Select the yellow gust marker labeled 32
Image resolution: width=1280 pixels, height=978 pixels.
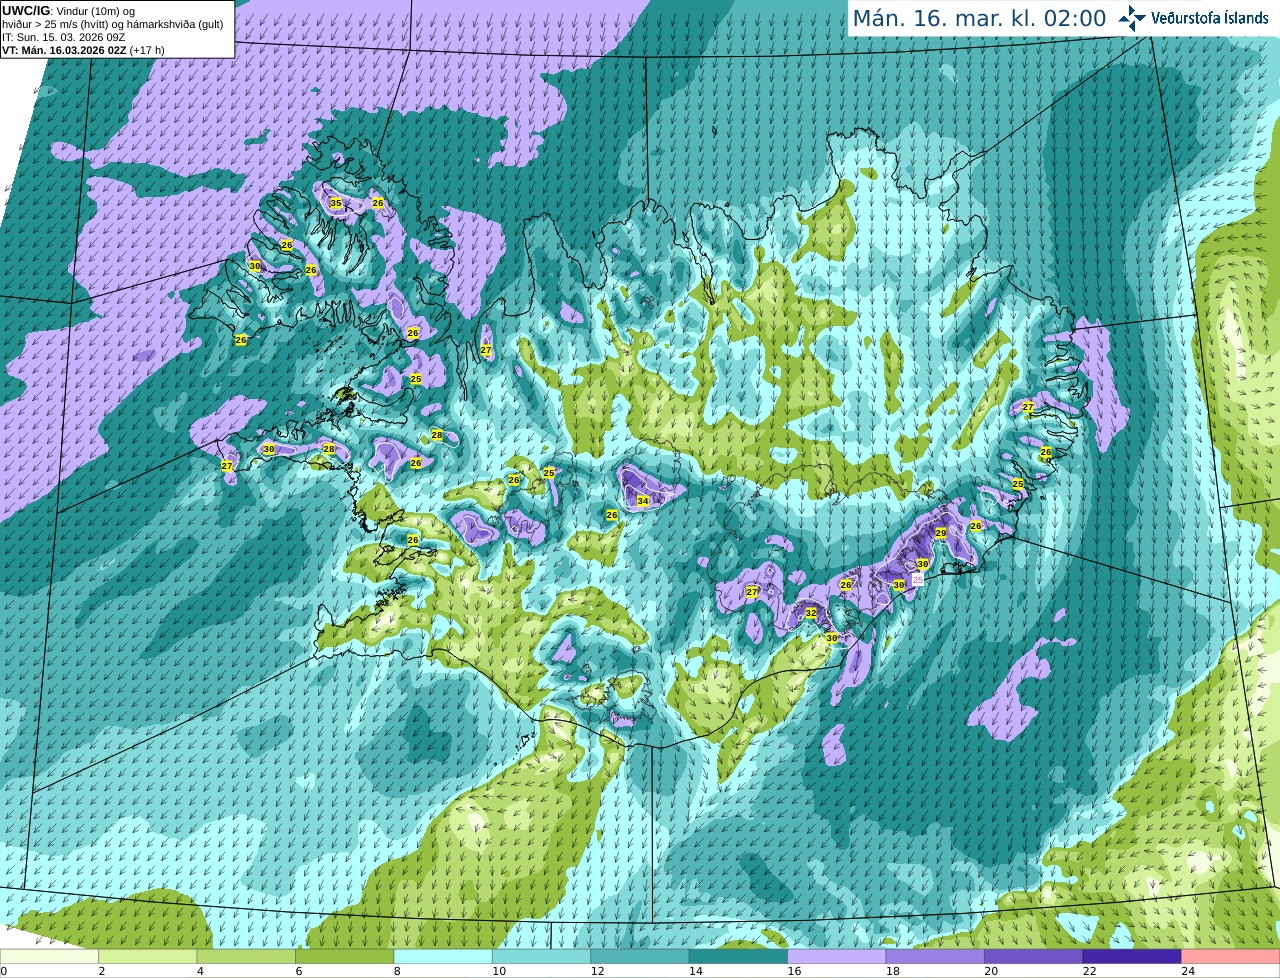[x=811, y=613]
